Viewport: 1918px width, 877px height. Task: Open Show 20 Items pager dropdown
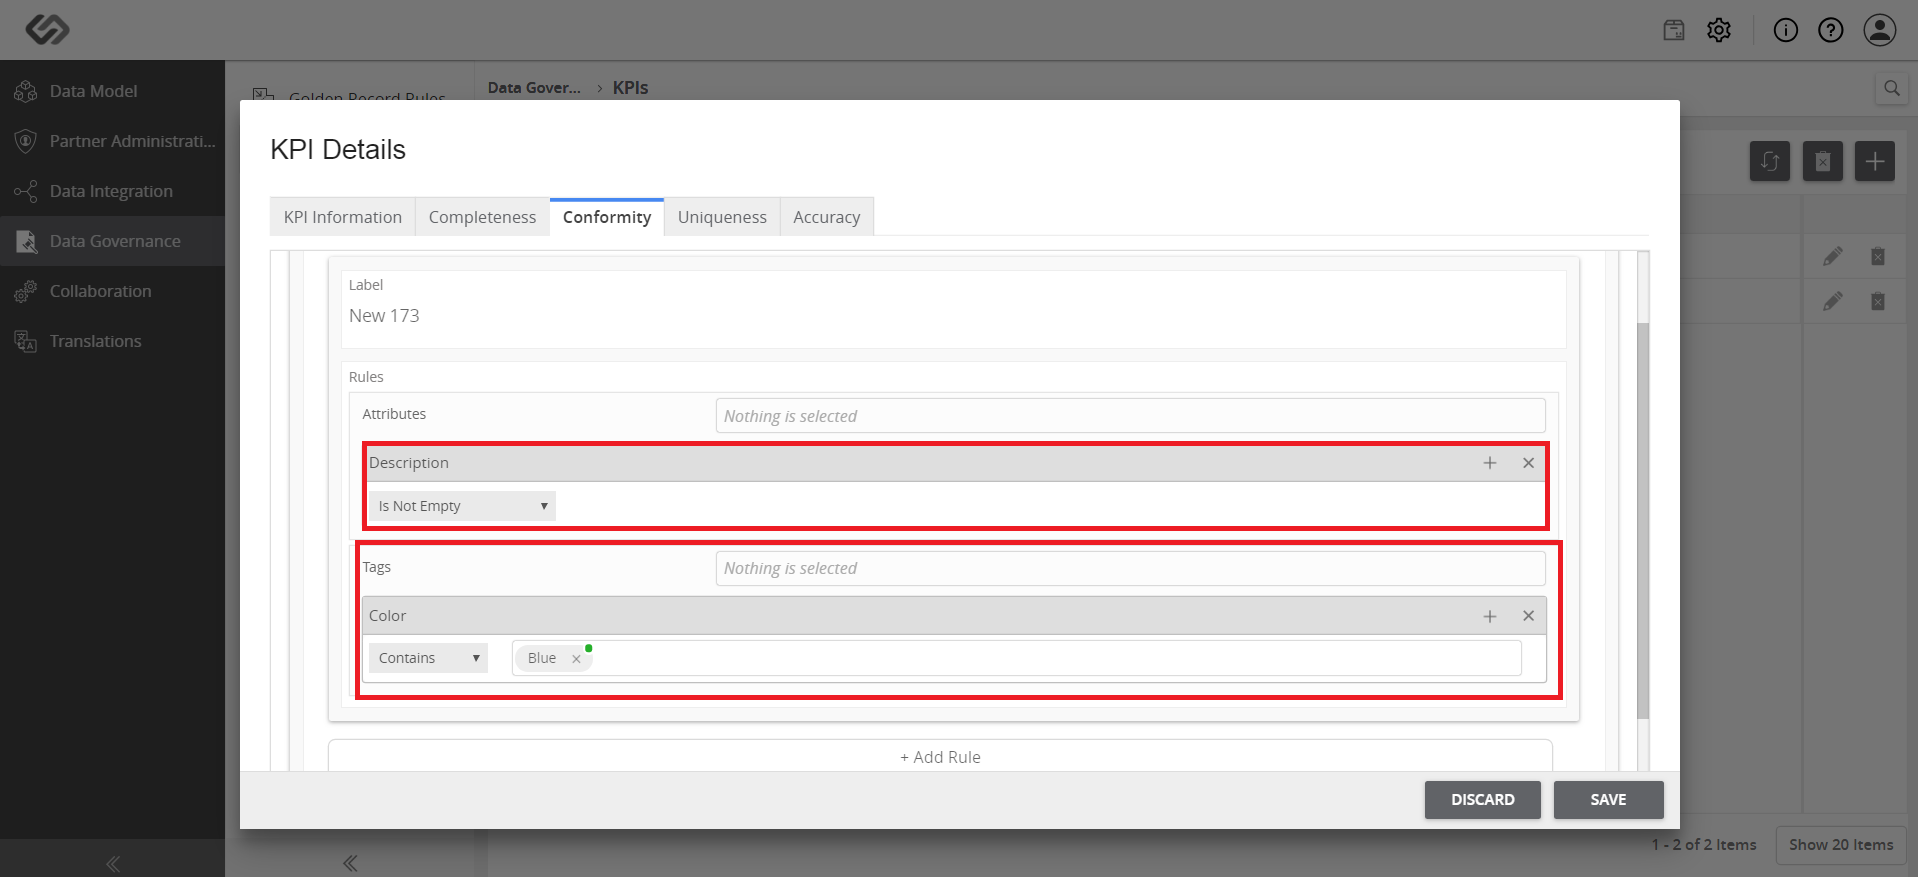pos(1841,845)
